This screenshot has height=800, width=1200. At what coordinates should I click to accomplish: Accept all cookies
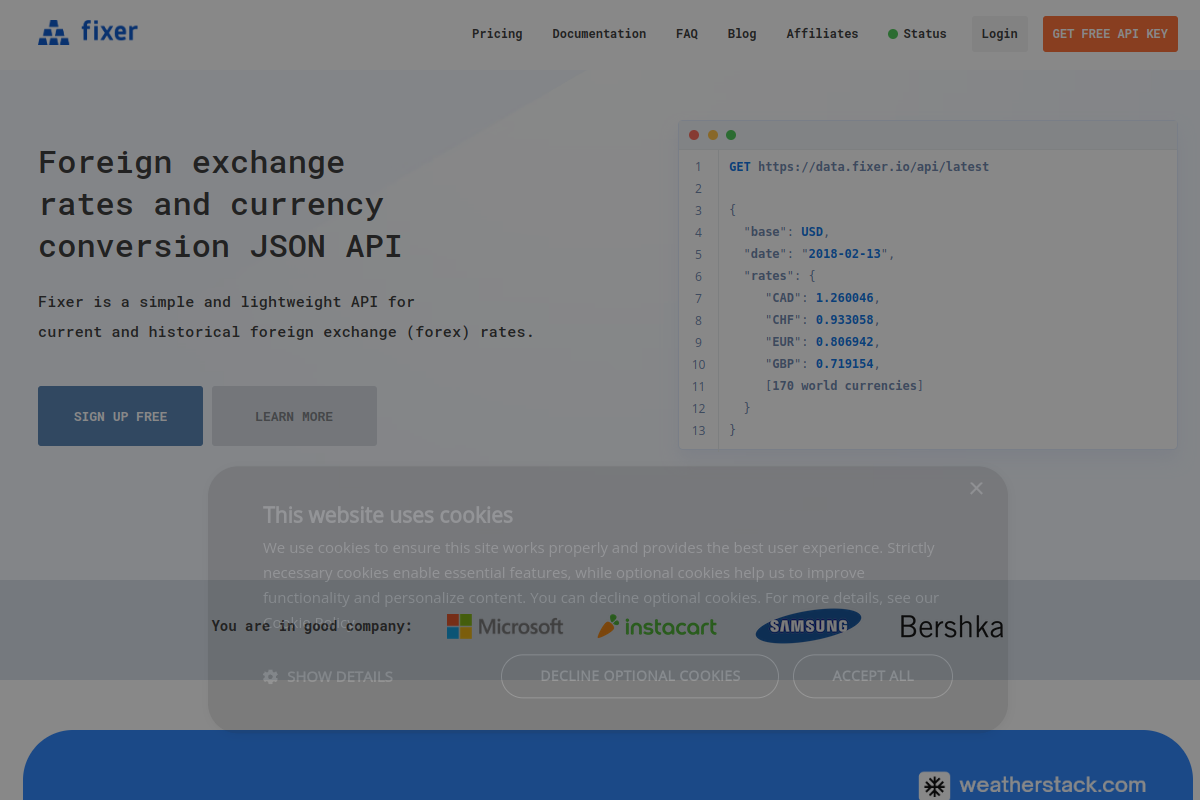[x=872, y=676]
